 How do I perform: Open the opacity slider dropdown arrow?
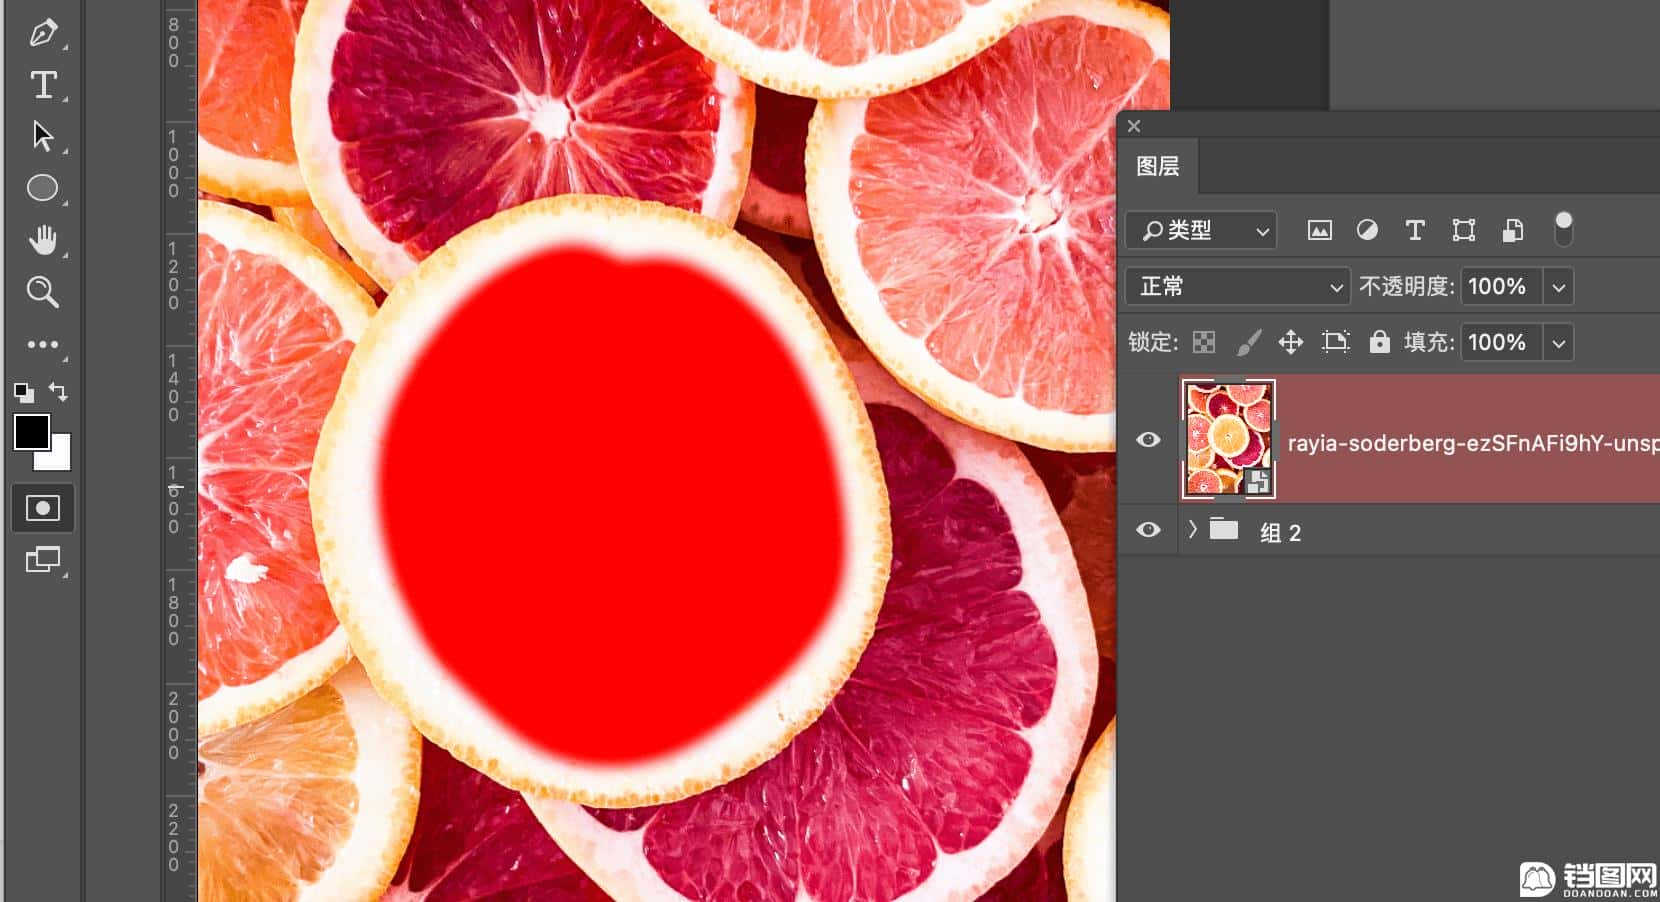coord(1558,287)
